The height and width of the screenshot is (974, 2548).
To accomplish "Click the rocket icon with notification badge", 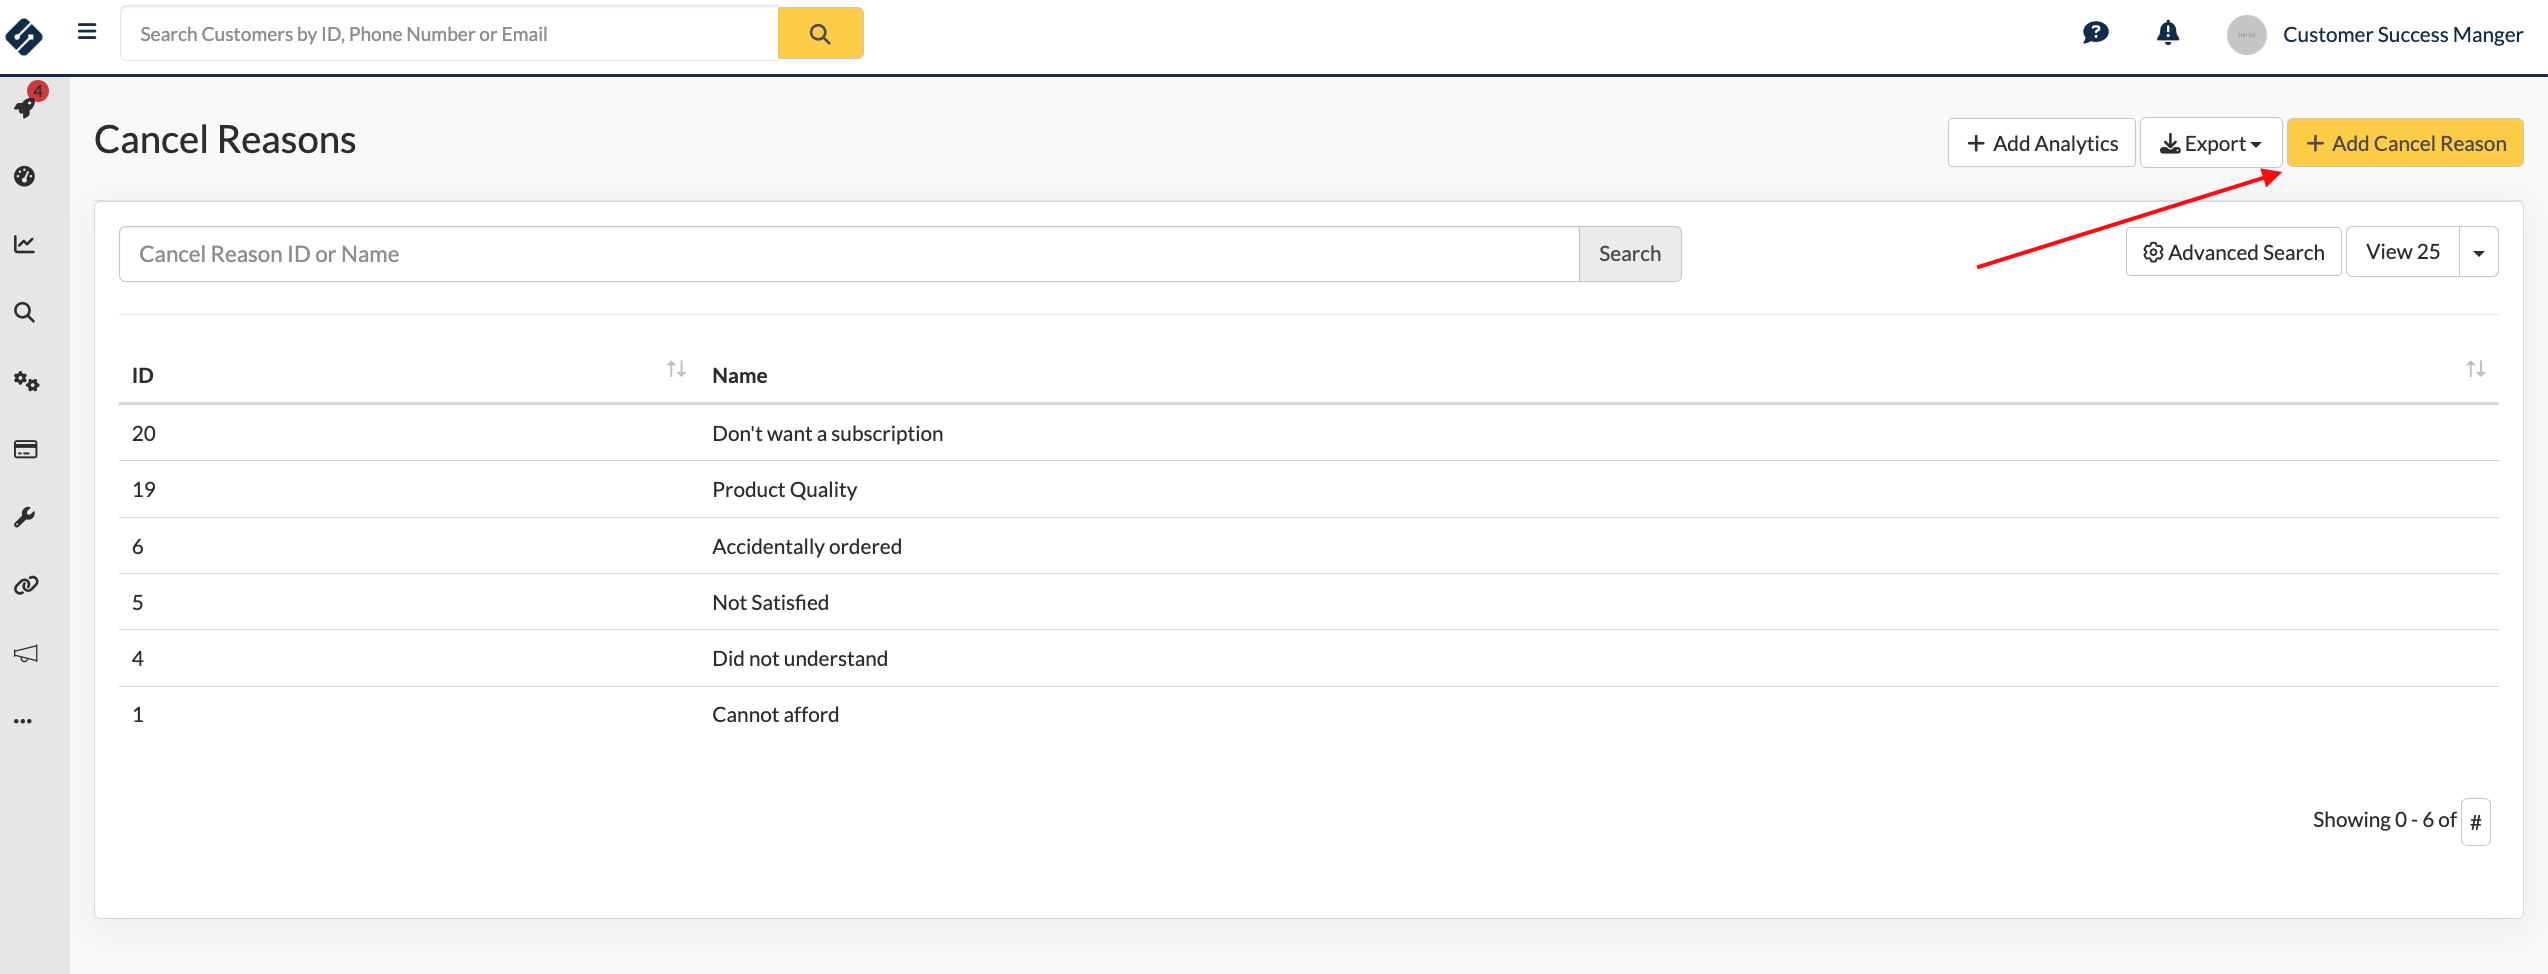I will (26, 105).
